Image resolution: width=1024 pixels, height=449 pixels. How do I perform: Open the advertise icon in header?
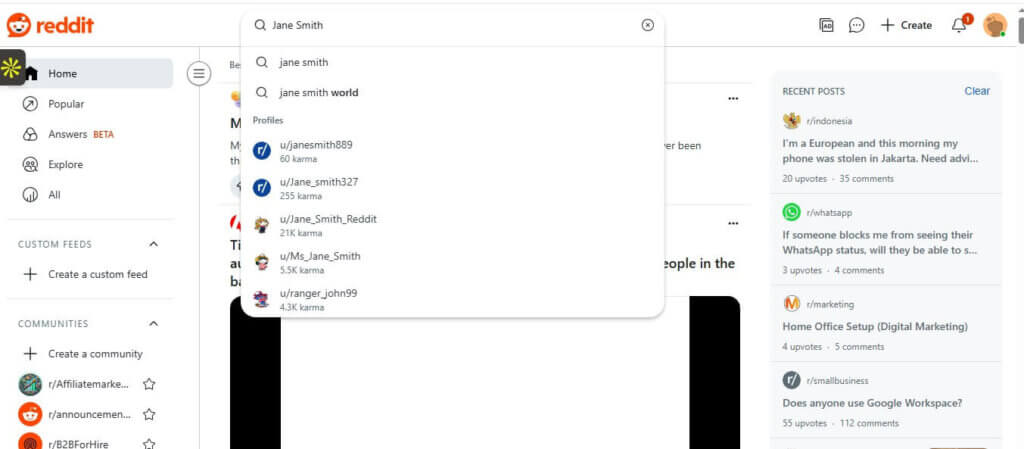pos(827,25)
